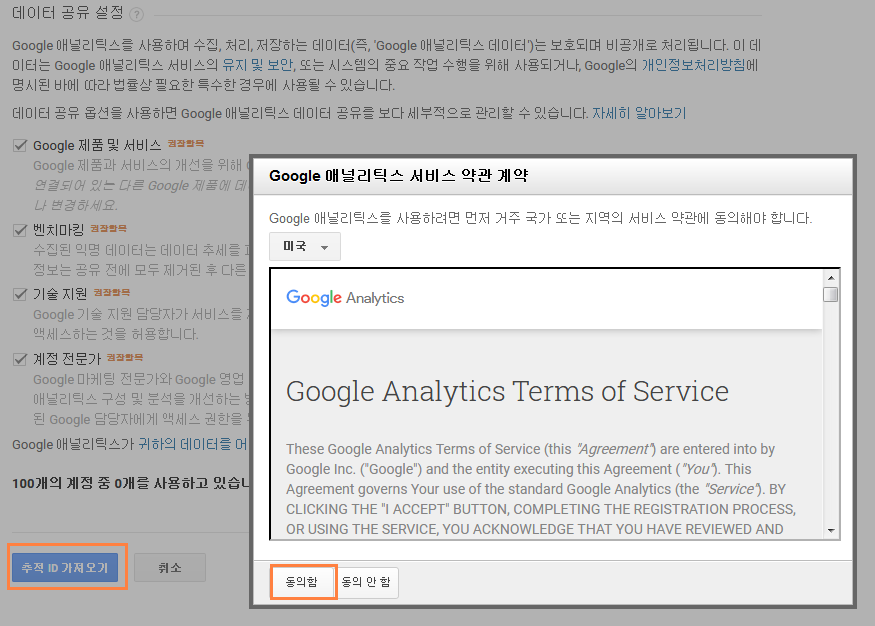
Task: Disable the 기술 지원 checkbox
Action: coord(20,294)
